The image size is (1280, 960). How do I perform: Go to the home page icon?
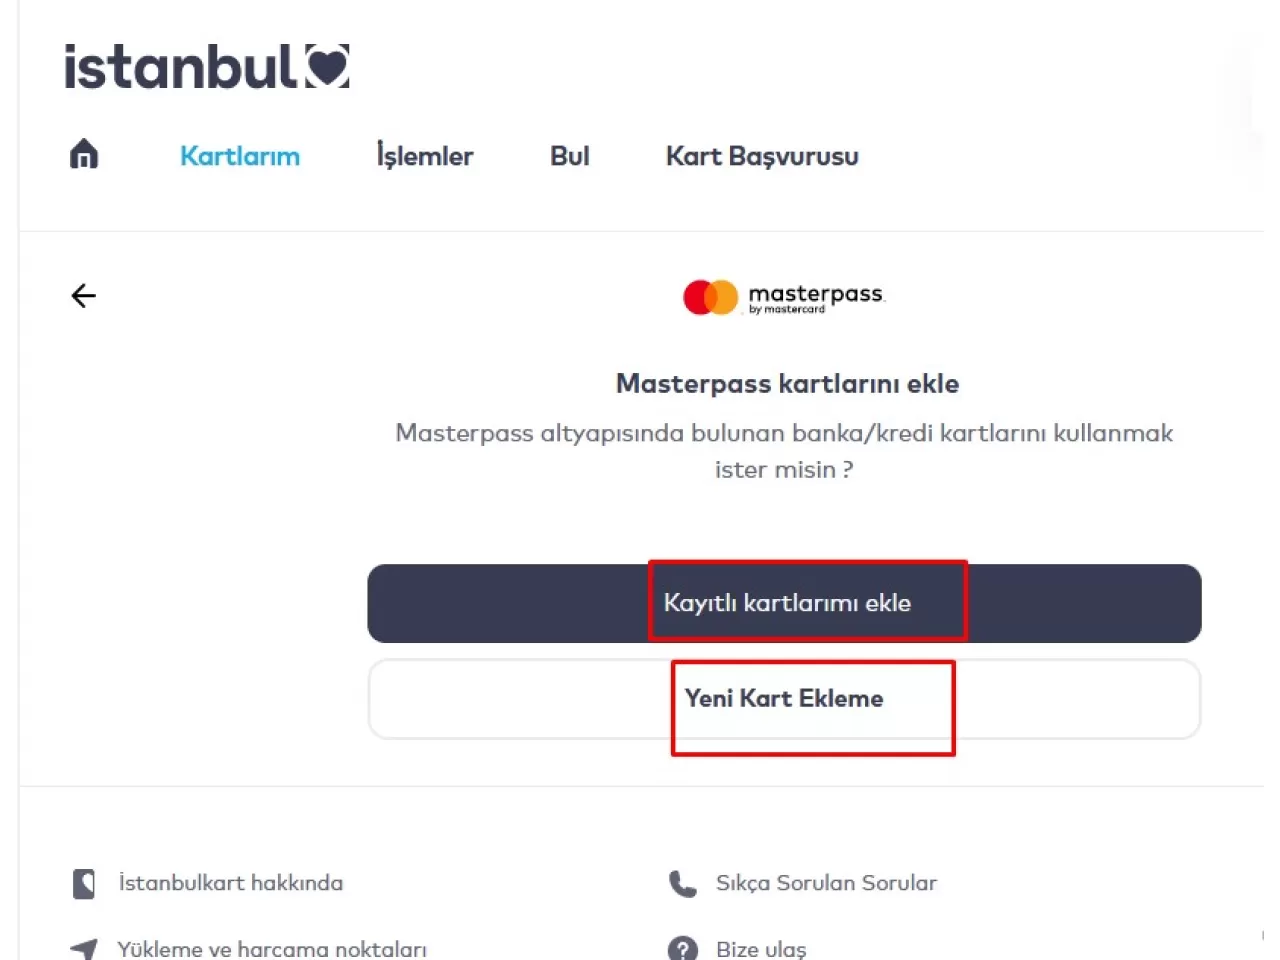(84, 155)
